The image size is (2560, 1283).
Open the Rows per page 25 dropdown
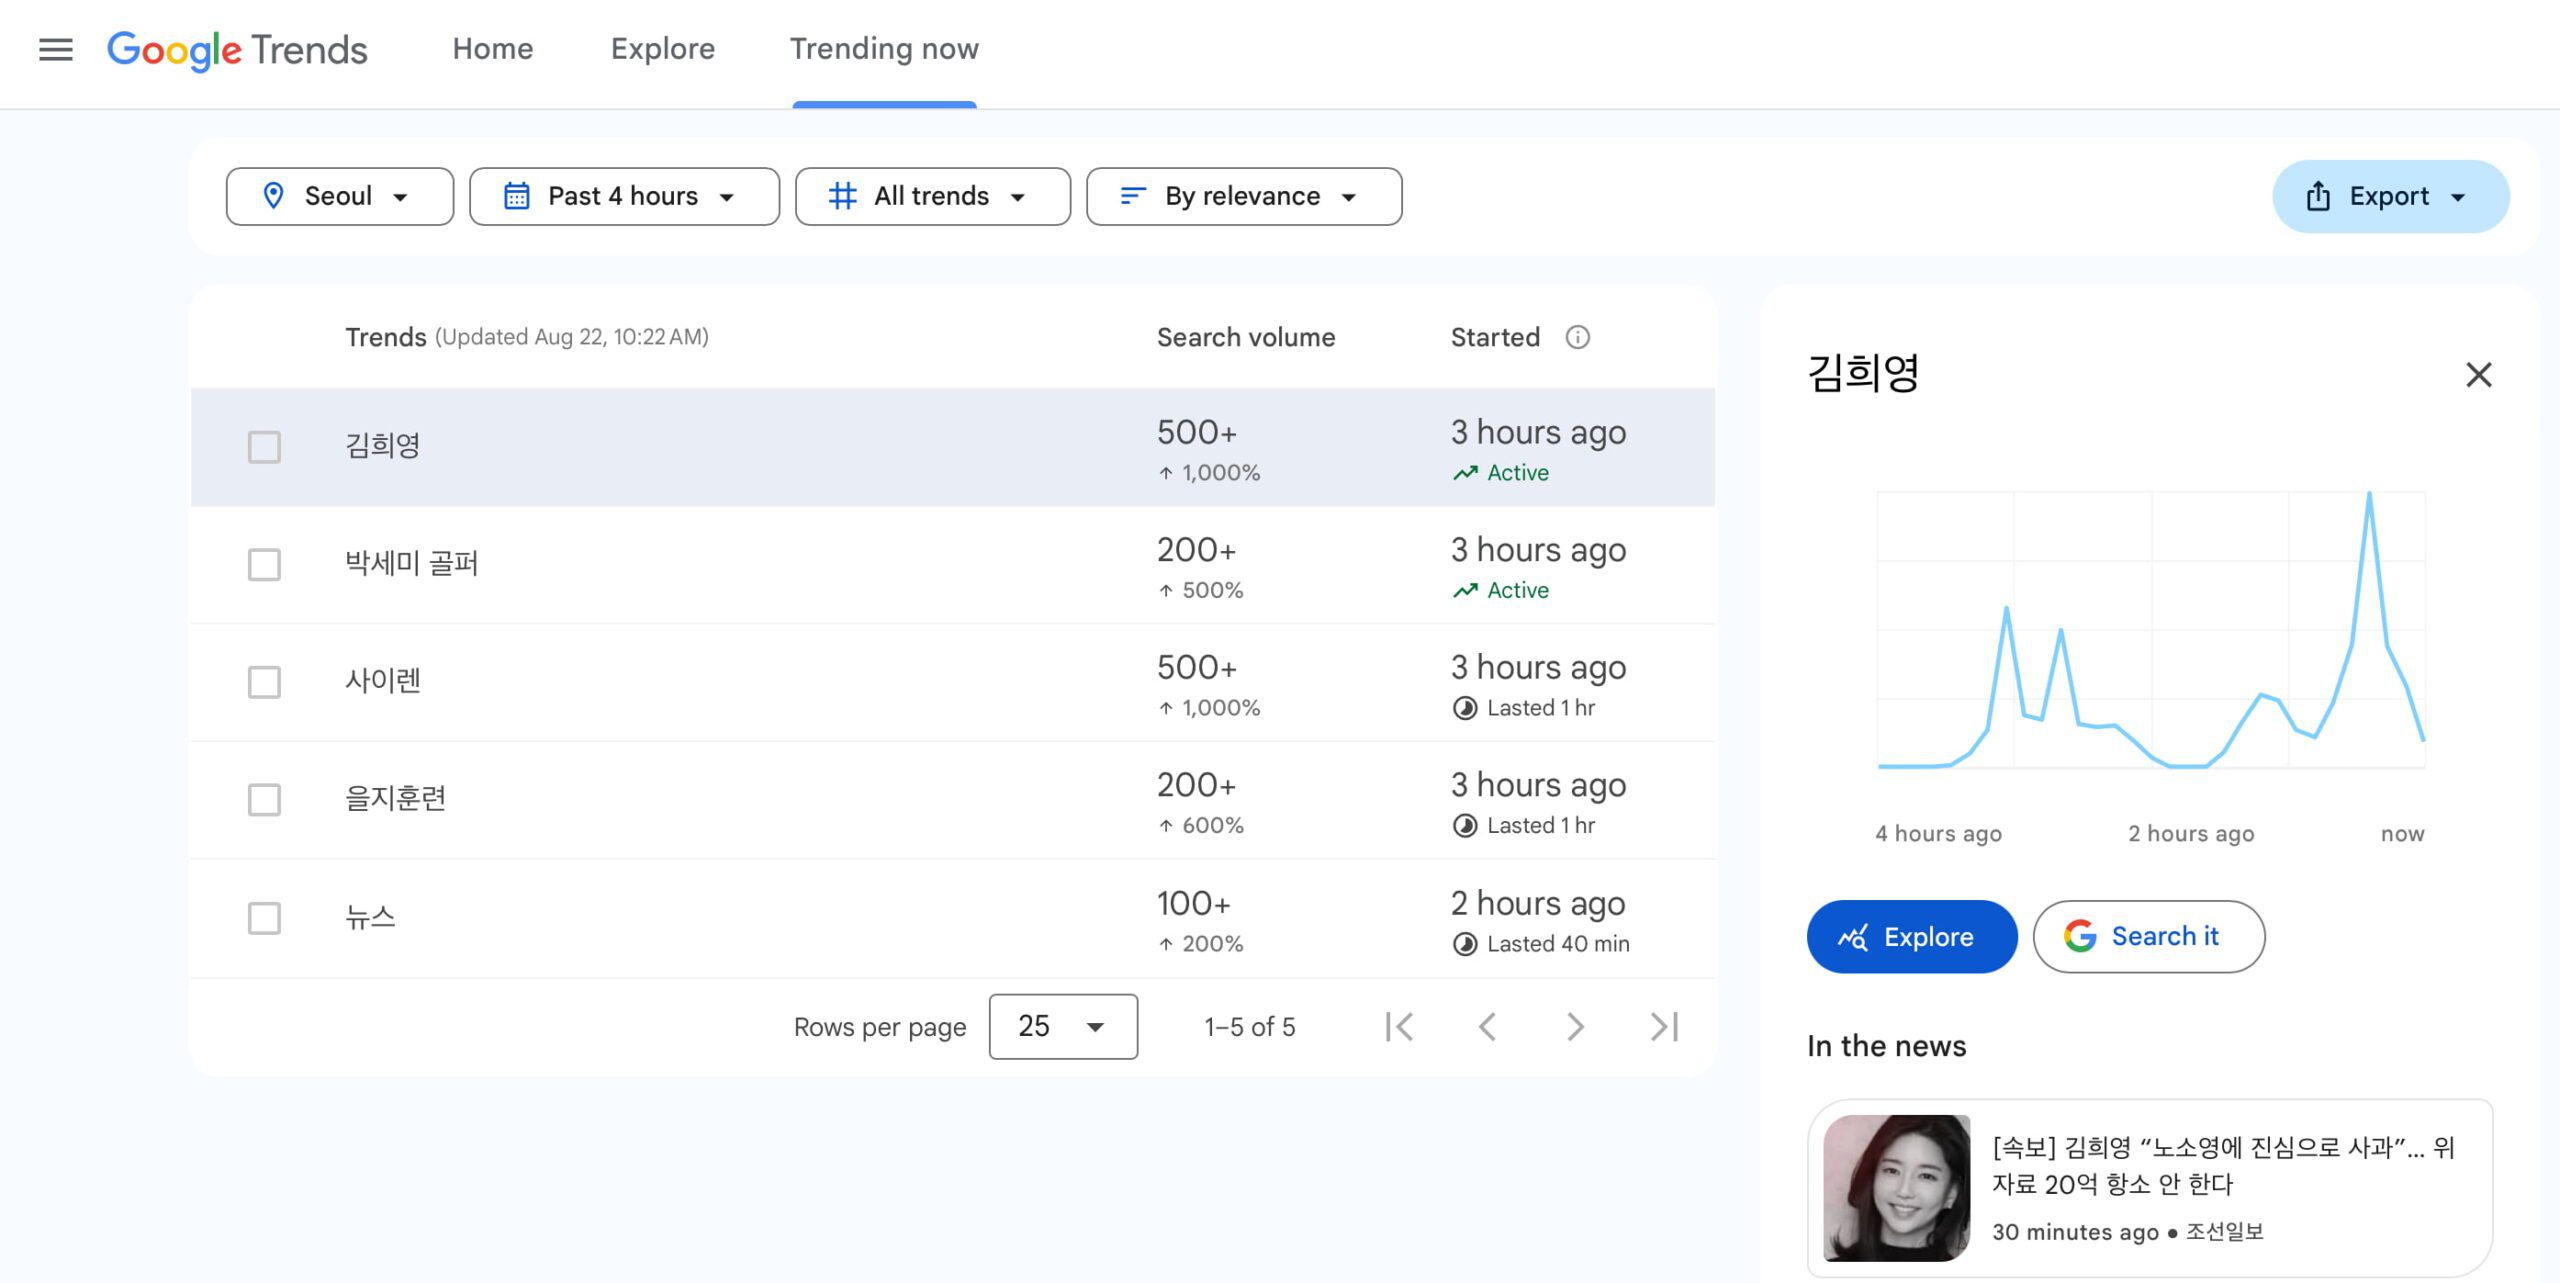[x=1063, y=1027]
